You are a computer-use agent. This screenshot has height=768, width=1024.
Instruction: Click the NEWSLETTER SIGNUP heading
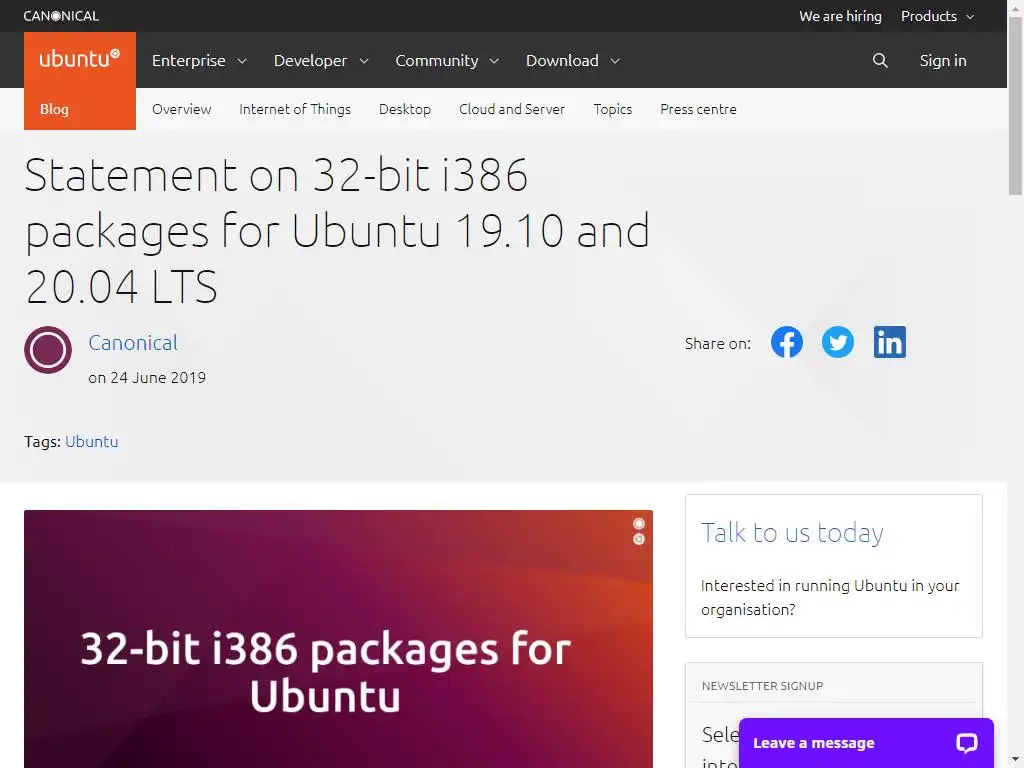click(x=762, y=686)
